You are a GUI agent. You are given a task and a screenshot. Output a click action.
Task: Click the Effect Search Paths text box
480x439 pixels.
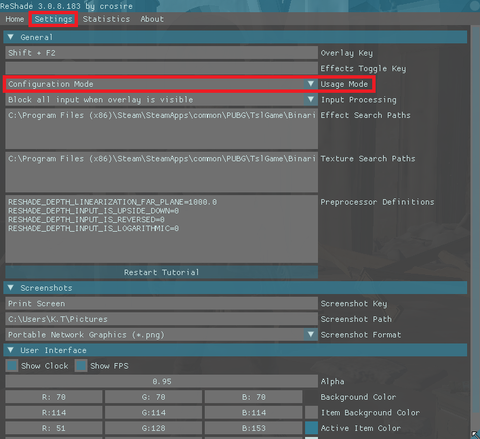pyautogui.click(x=161, y=129)
